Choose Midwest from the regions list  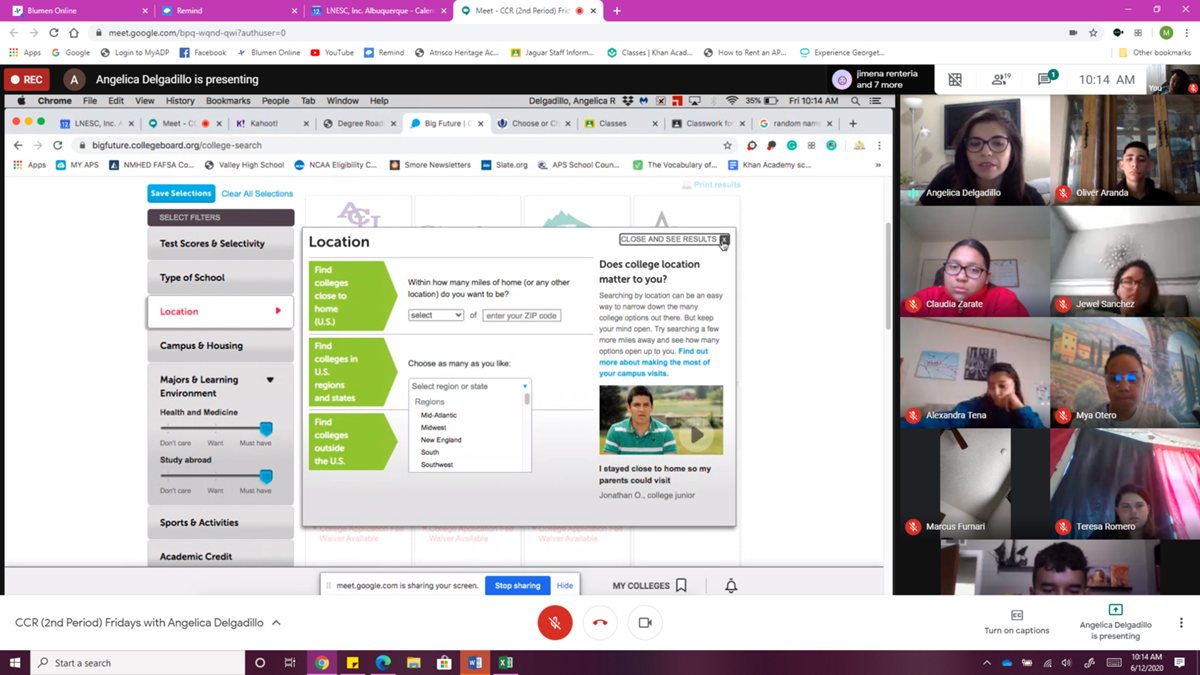[434, 427]
